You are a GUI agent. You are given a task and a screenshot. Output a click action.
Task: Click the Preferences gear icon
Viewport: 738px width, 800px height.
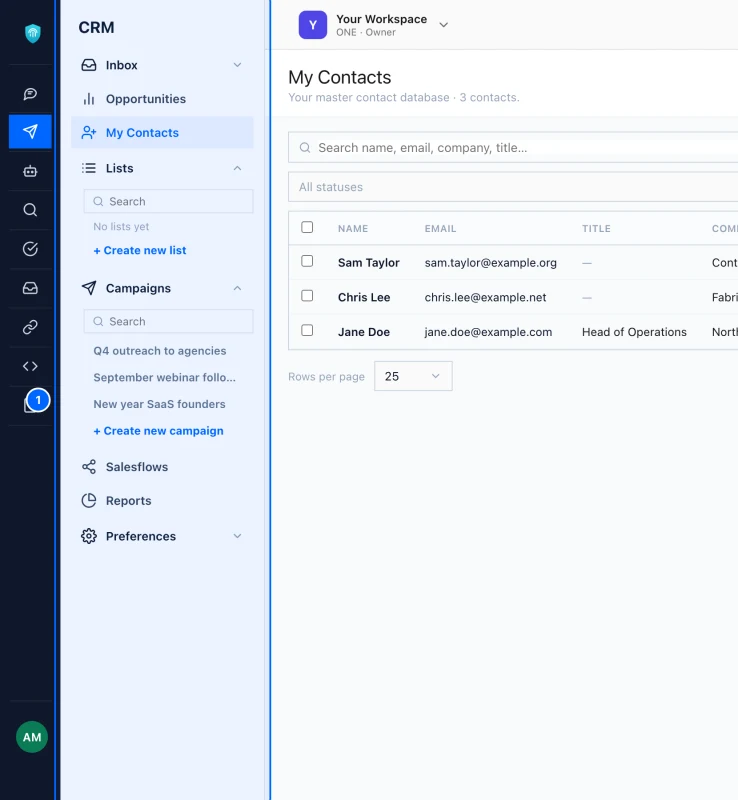point(89,536)
